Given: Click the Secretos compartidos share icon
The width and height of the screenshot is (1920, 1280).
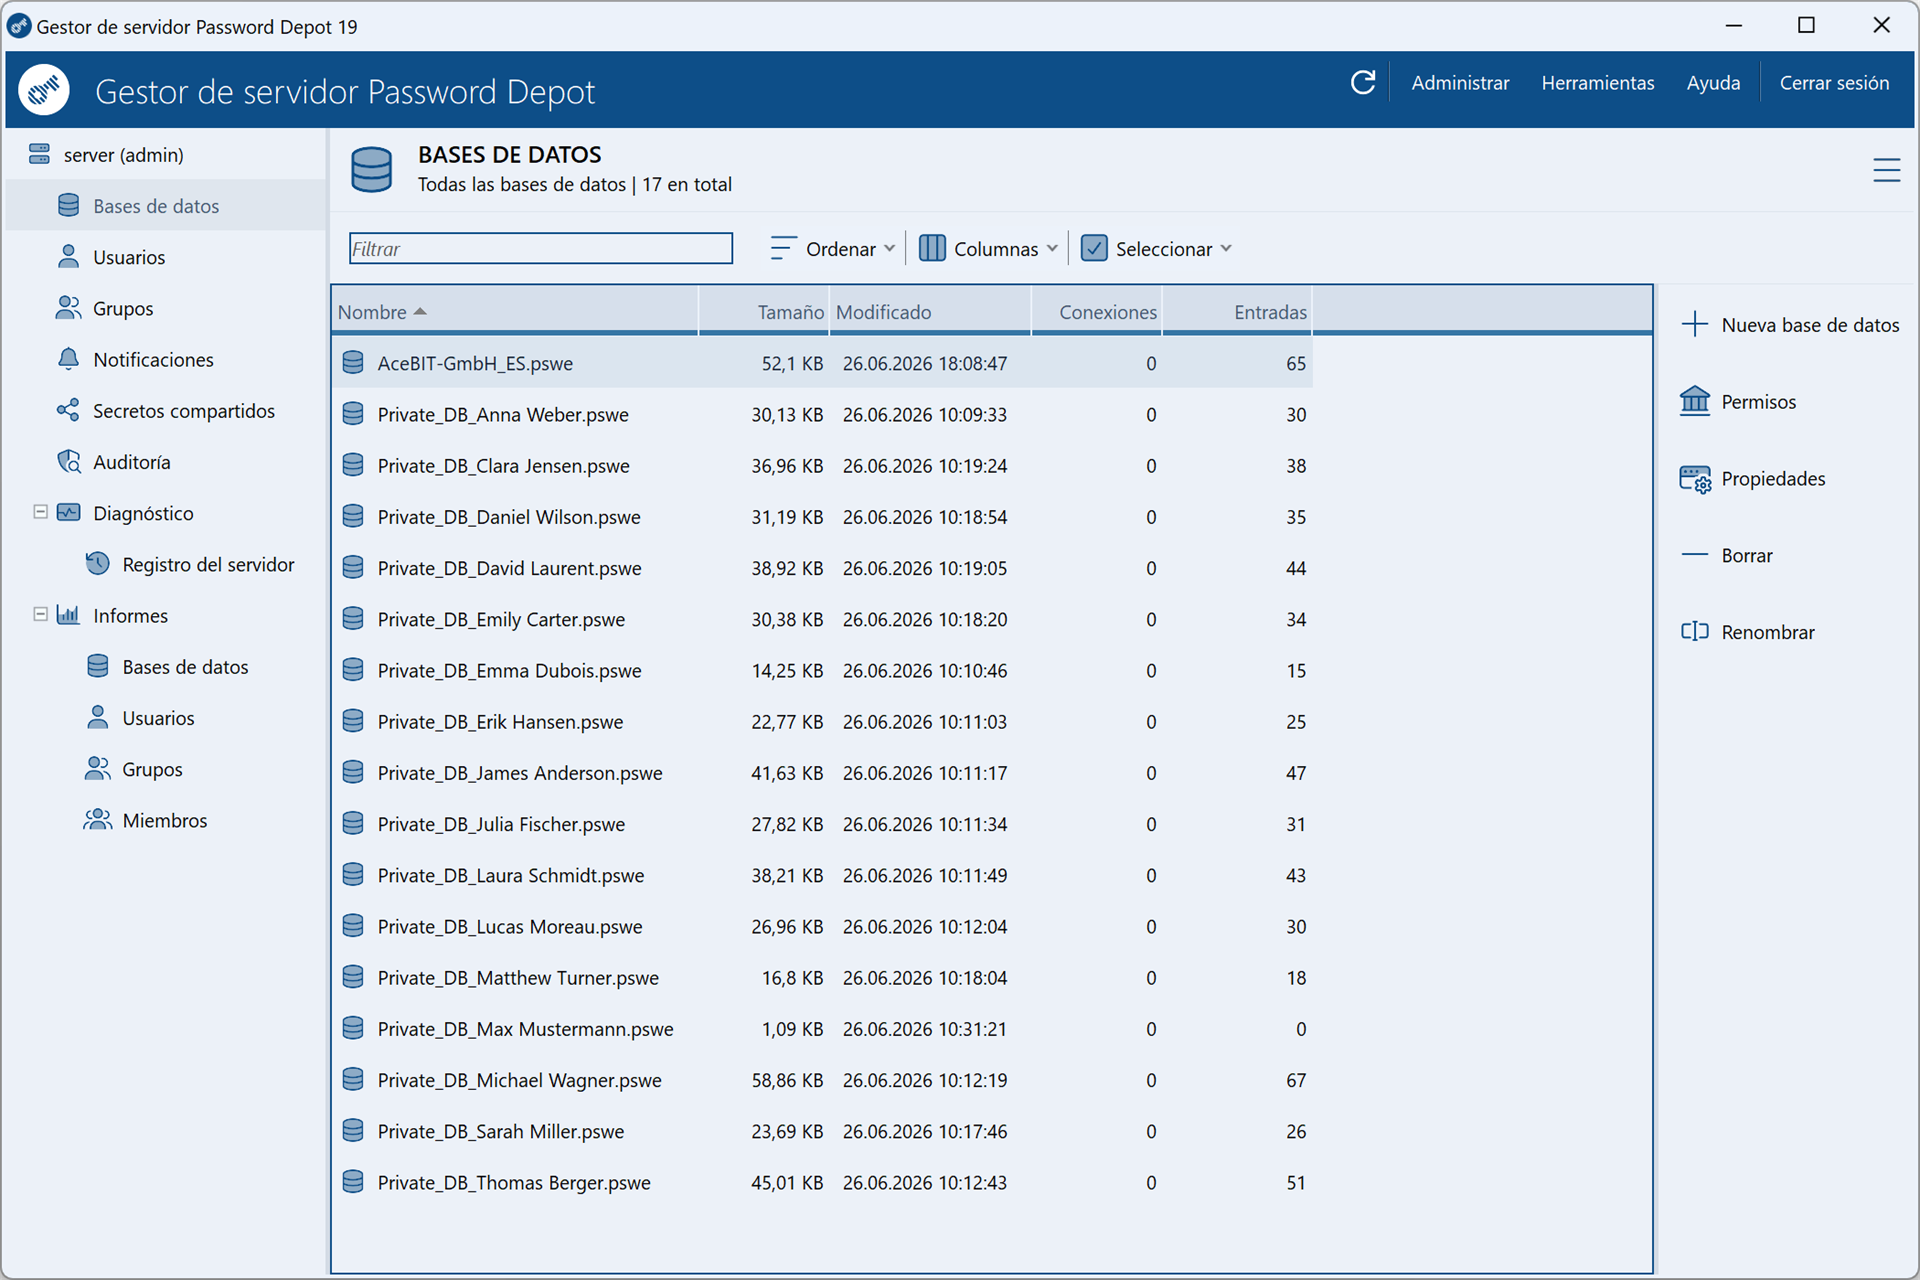Looking at the screenshot, I should pos(68,410).
